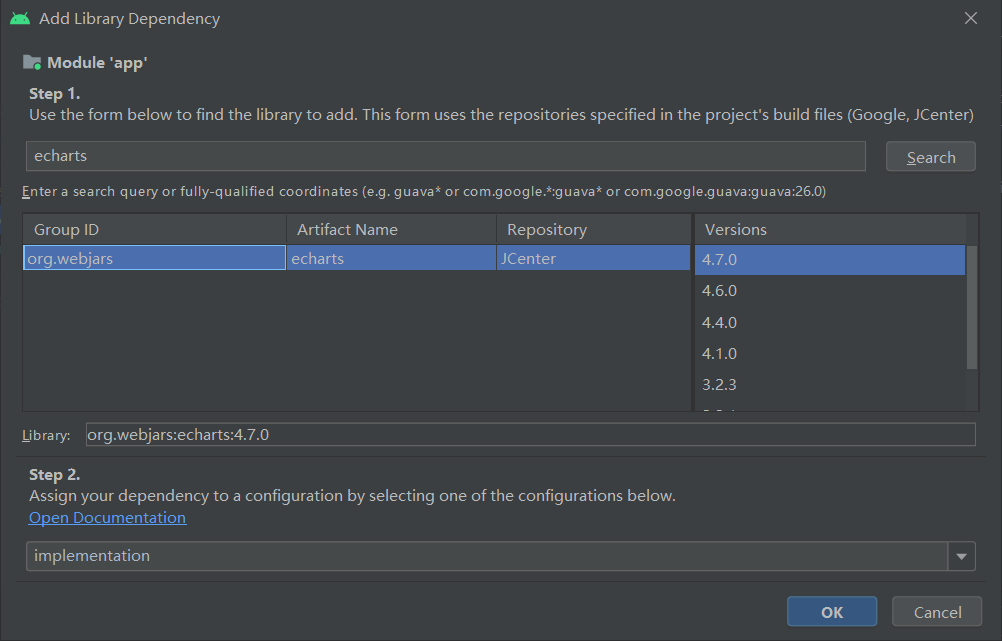This screenshot has width=1002, height=641.
Task: Sort by the Artifact Name column header
Action: (391, 229)
